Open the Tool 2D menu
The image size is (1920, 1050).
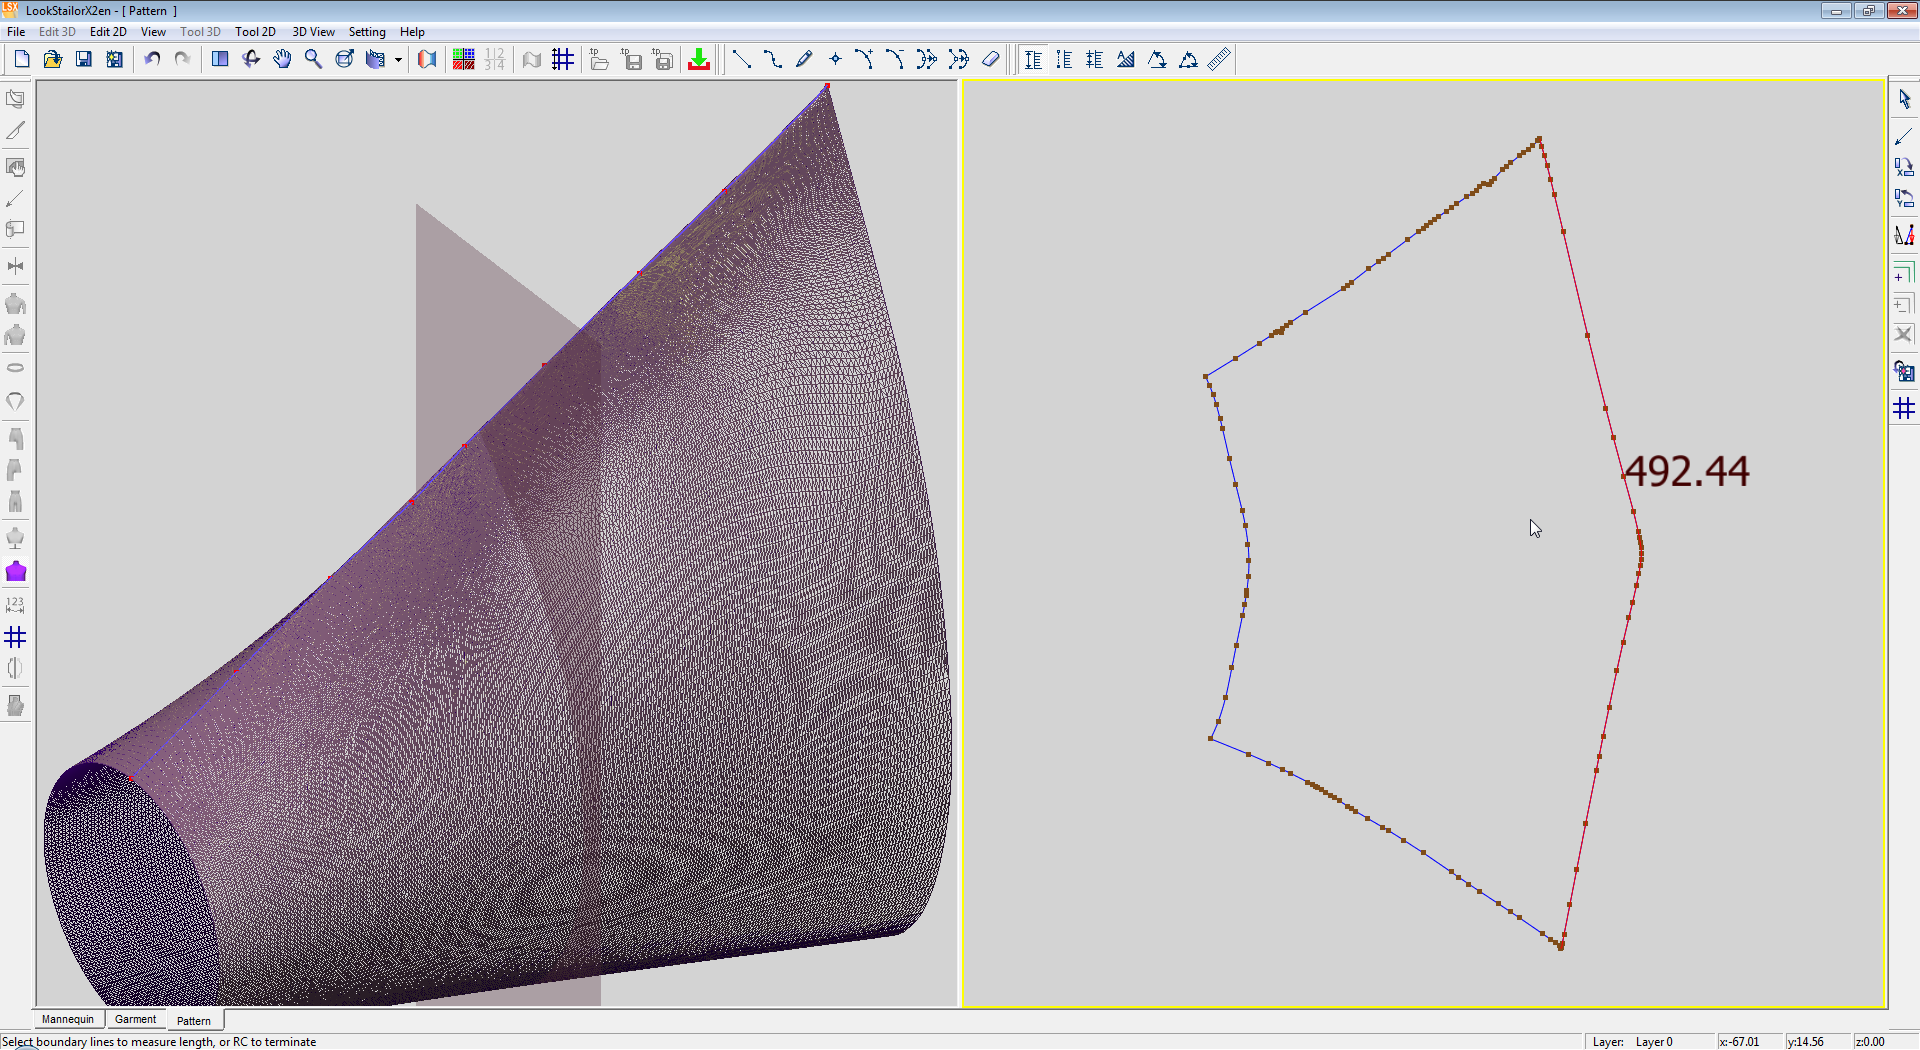(255, 32)
